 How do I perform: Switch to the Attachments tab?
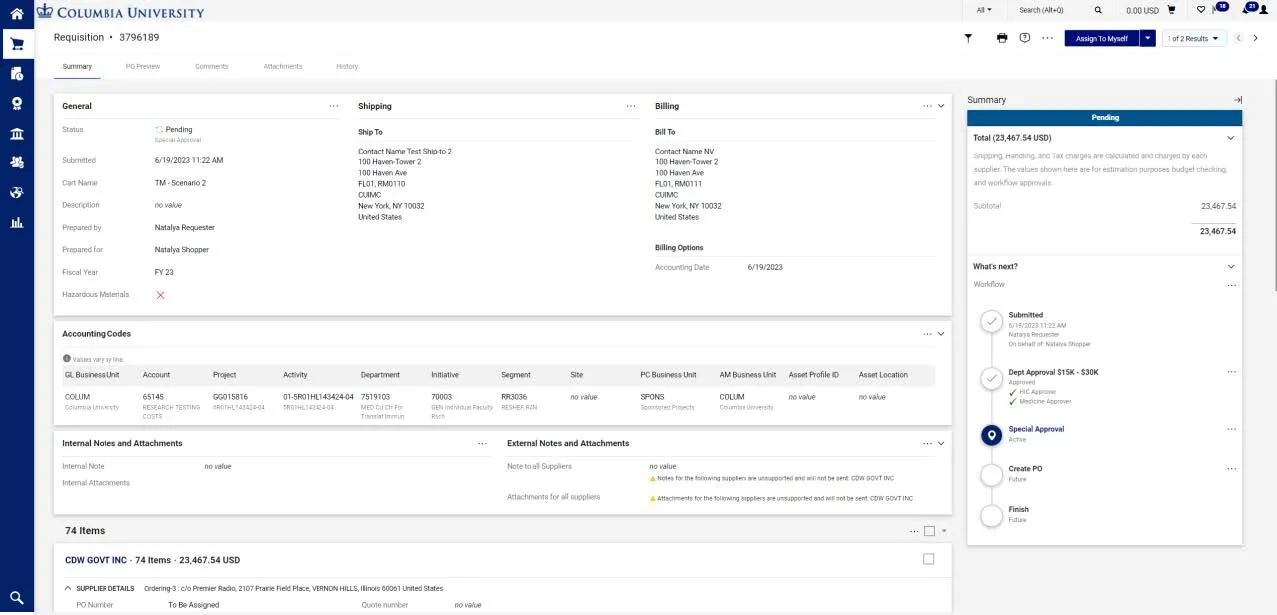(283, 66)
